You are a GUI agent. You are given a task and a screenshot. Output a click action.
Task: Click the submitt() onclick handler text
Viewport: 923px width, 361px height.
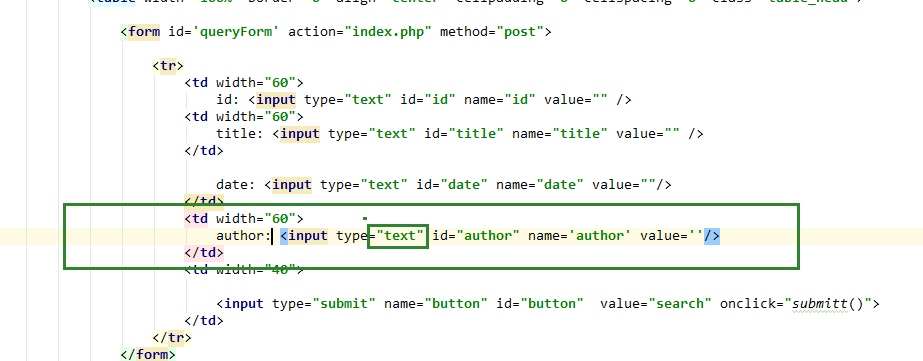(828, 304)
